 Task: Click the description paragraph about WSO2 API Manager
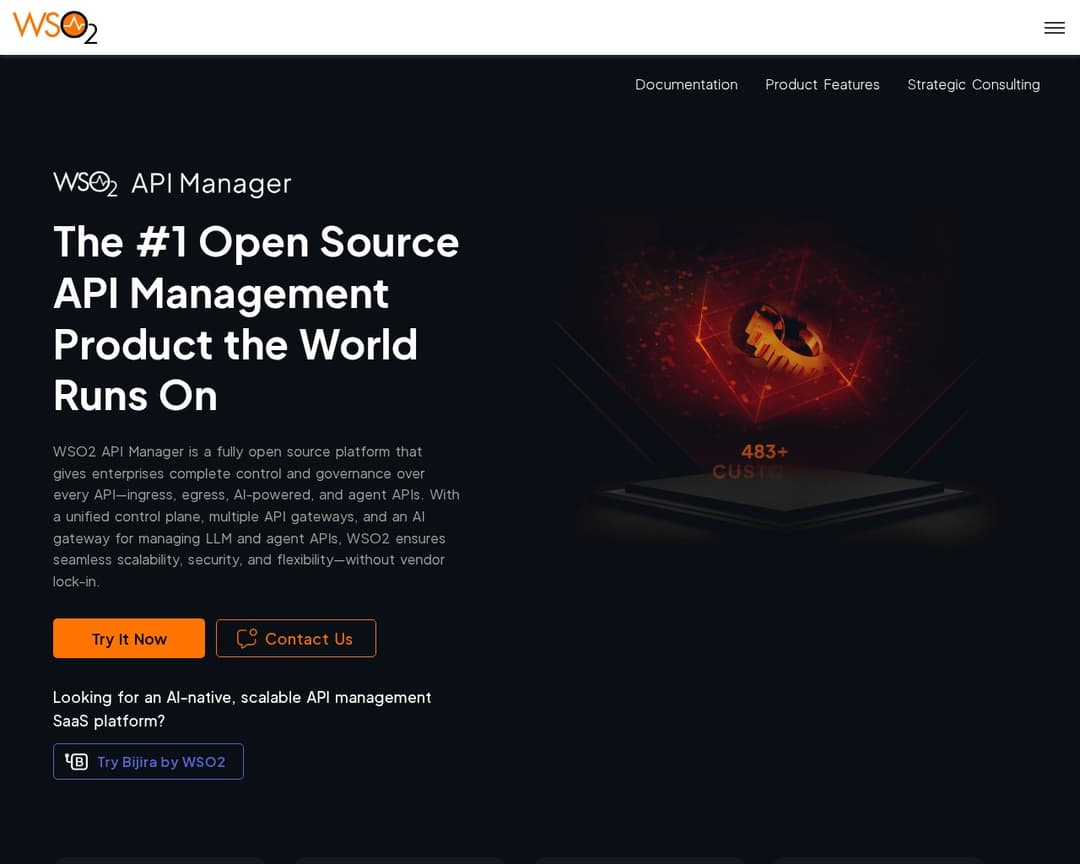(x=256, y=516)
